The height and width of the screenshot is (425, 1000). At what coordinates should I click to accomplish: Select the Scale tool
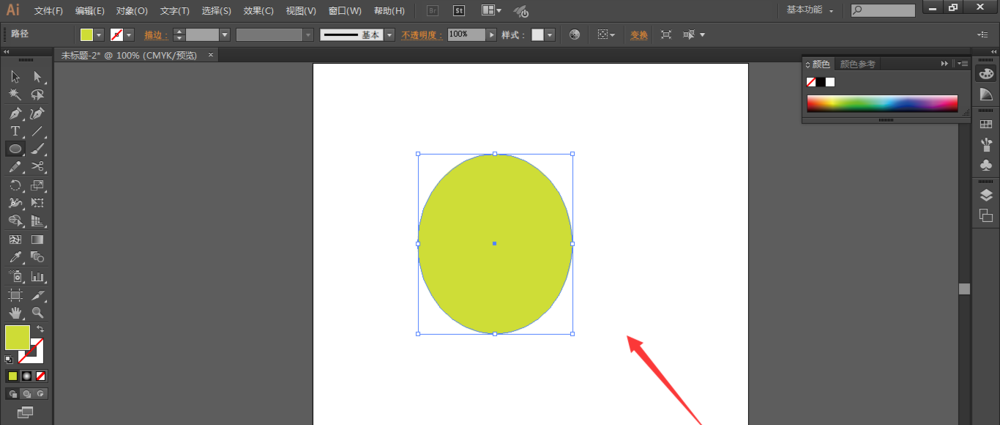pos(38,186)
